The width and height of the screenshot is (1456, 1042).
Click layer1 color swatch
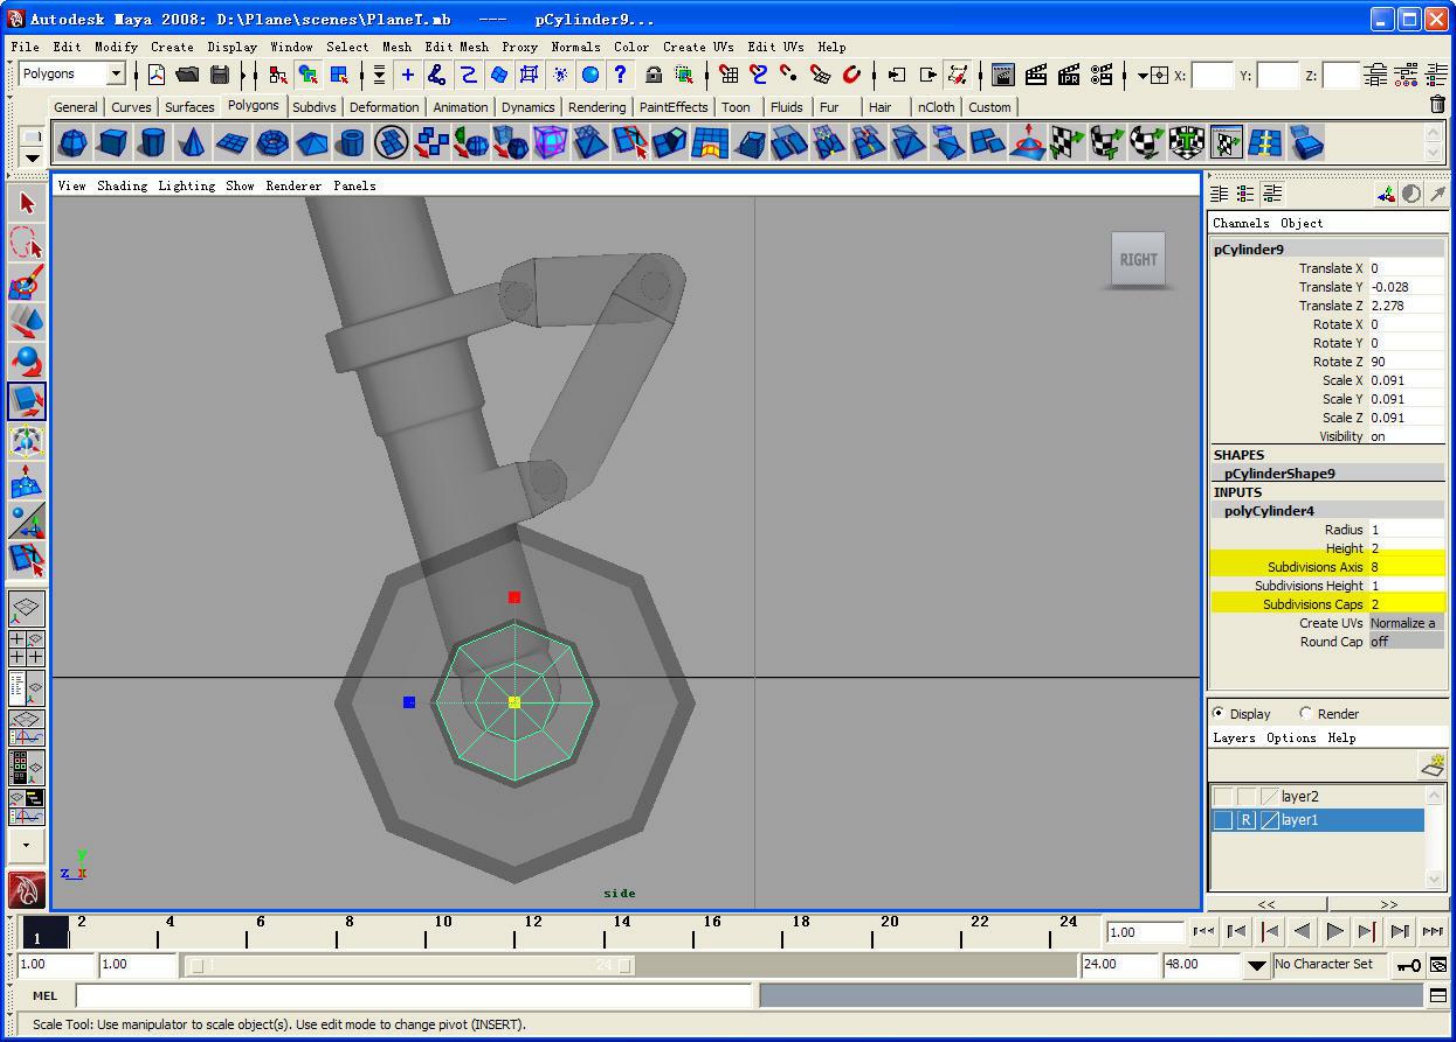click(x=1270, y=820)
